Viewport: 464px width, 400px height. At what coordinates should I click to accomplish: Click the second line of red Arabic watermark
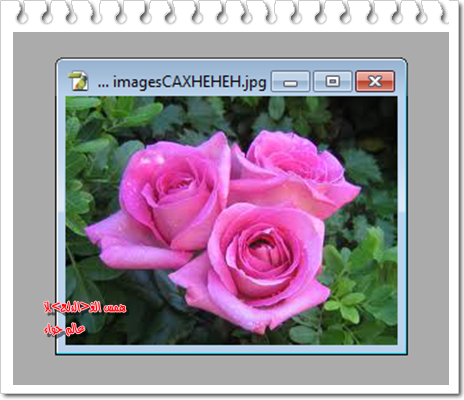click(65, 329)
